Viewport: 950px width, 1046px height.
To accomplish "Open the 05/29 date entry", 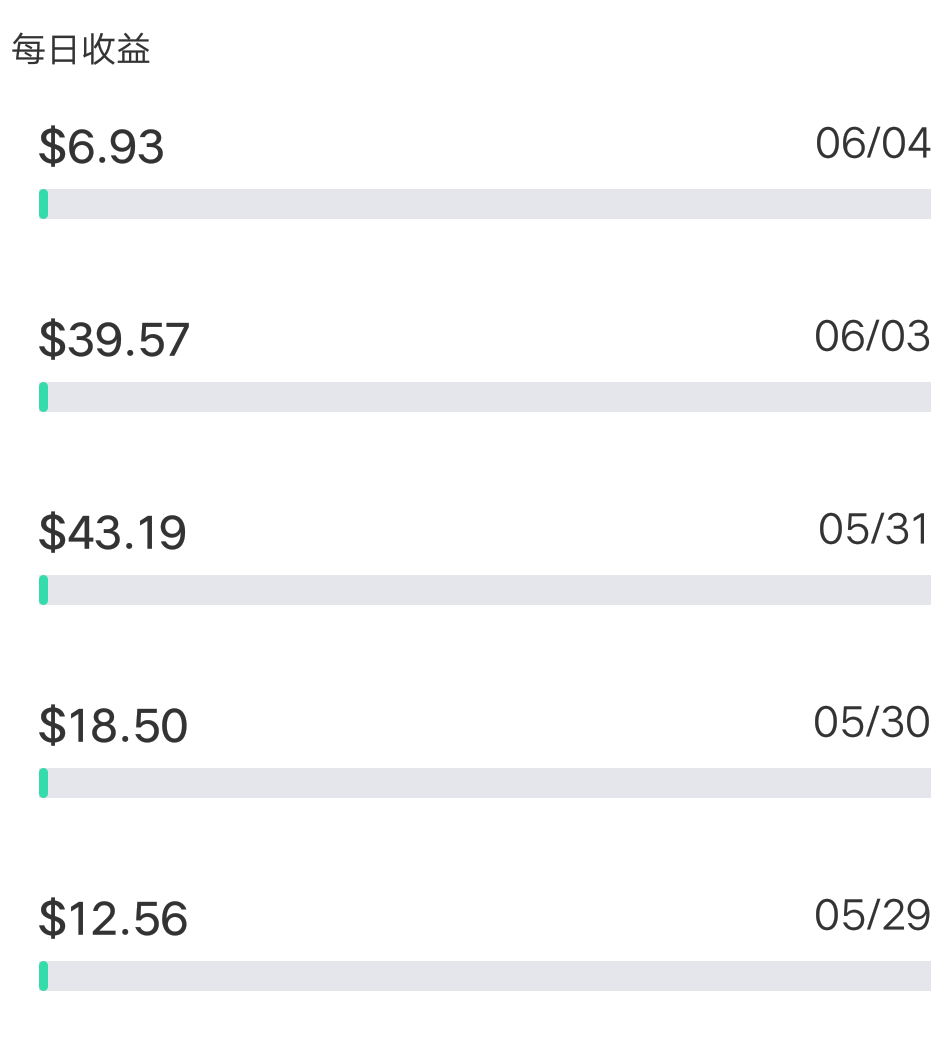I will pos(873,915).
